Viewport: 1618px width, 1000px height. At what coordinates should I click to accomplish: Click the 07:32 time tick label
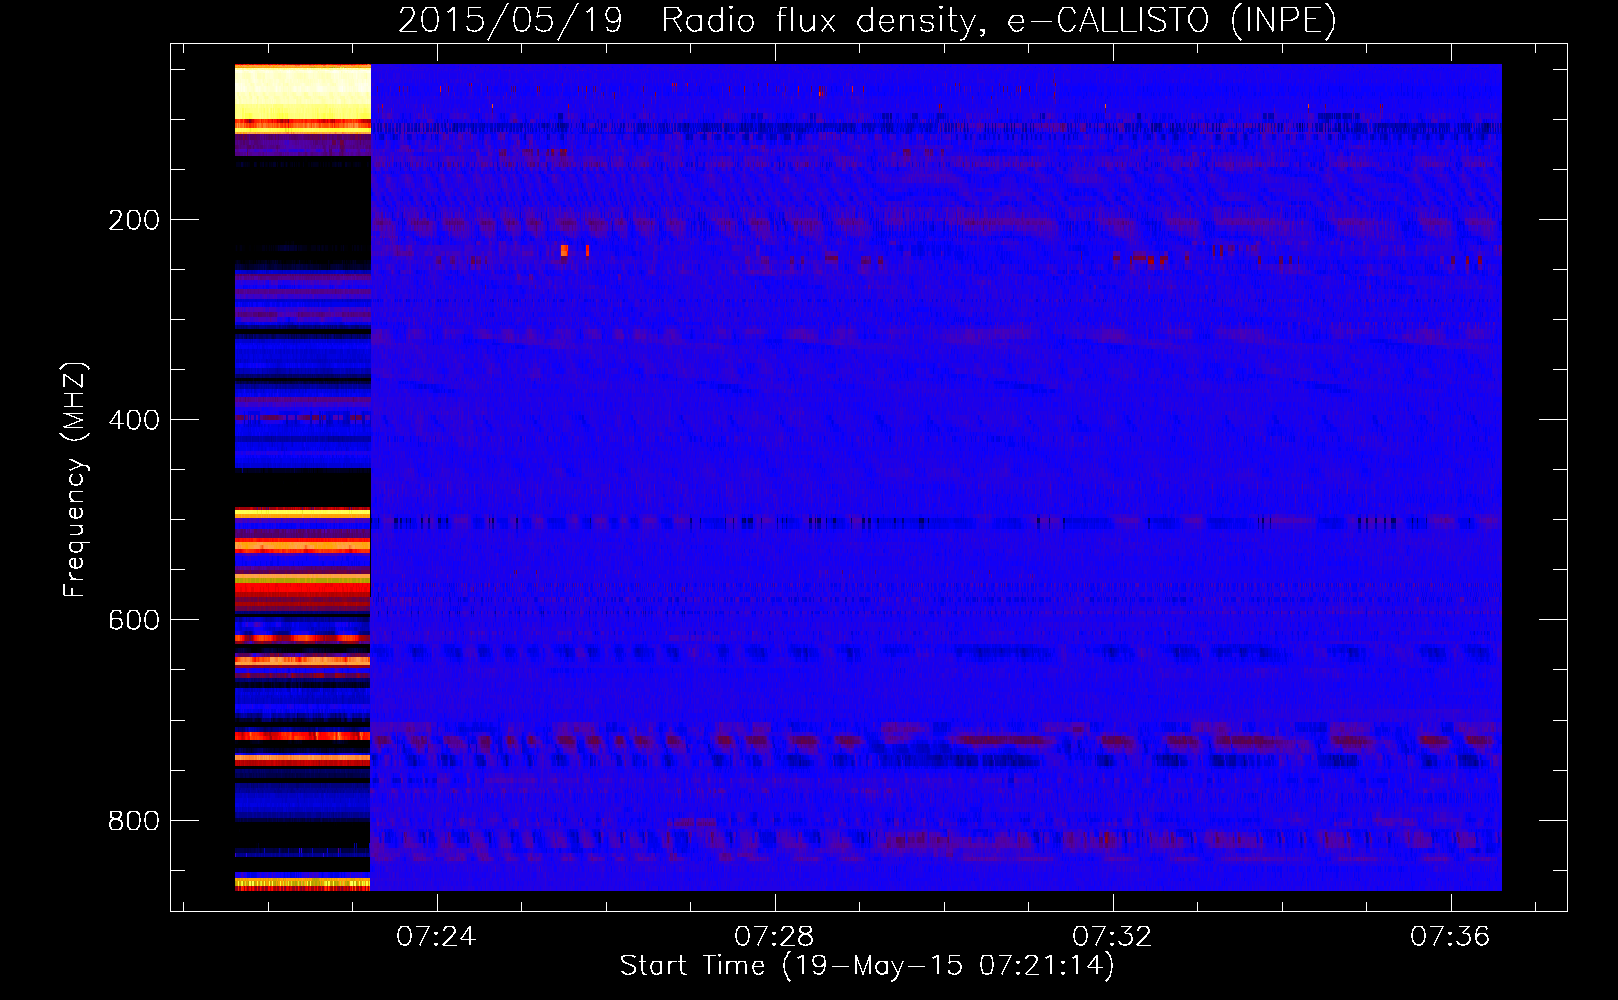click(x=1112, y=937)
